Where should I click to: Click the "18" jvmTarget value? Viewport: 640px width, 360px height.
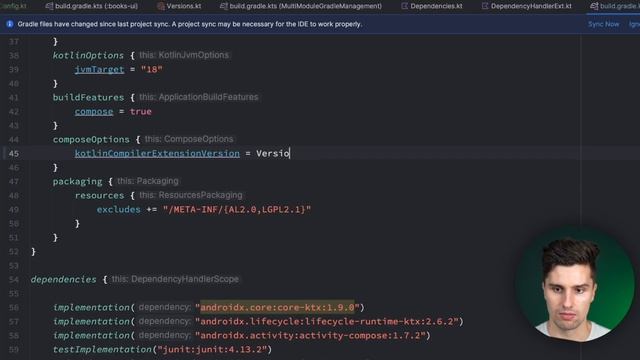point(151,69)
